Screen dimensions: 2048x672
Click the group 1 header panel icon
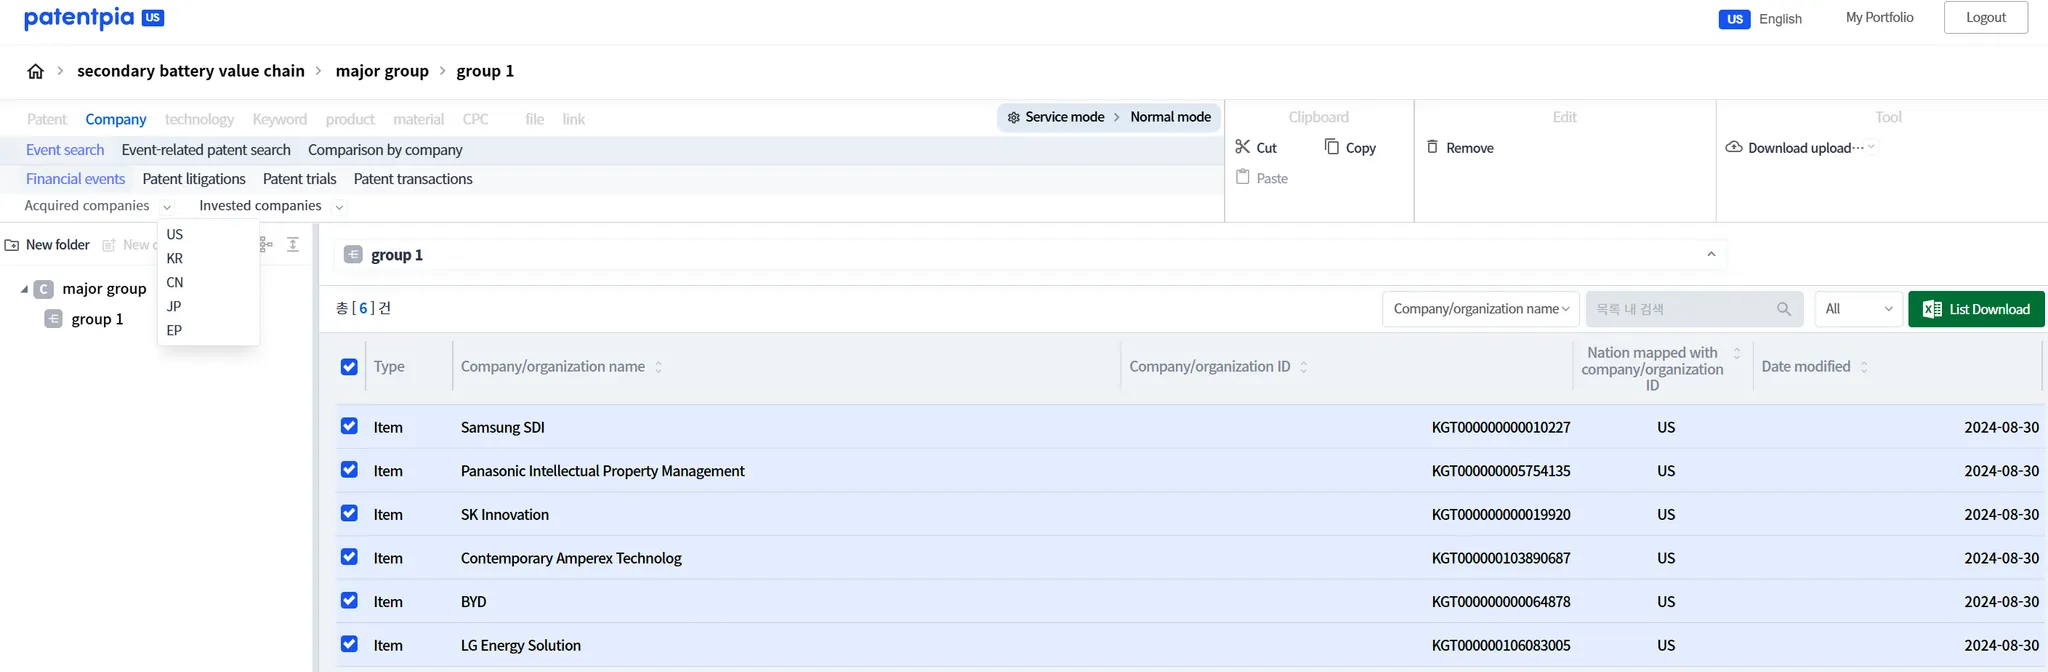click(x=353, y=255)
